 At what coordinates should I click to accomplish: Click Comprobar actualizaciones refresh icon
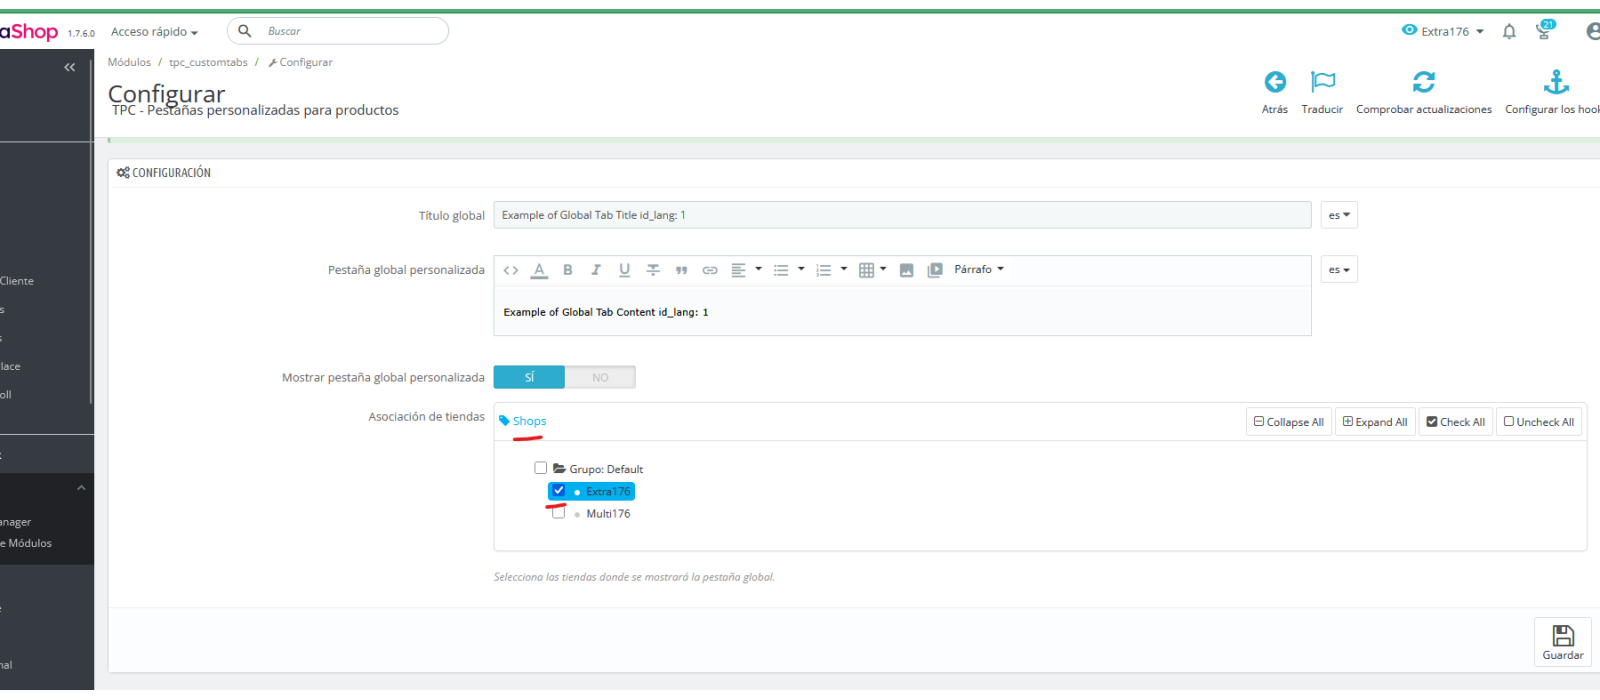[1424, 82]
